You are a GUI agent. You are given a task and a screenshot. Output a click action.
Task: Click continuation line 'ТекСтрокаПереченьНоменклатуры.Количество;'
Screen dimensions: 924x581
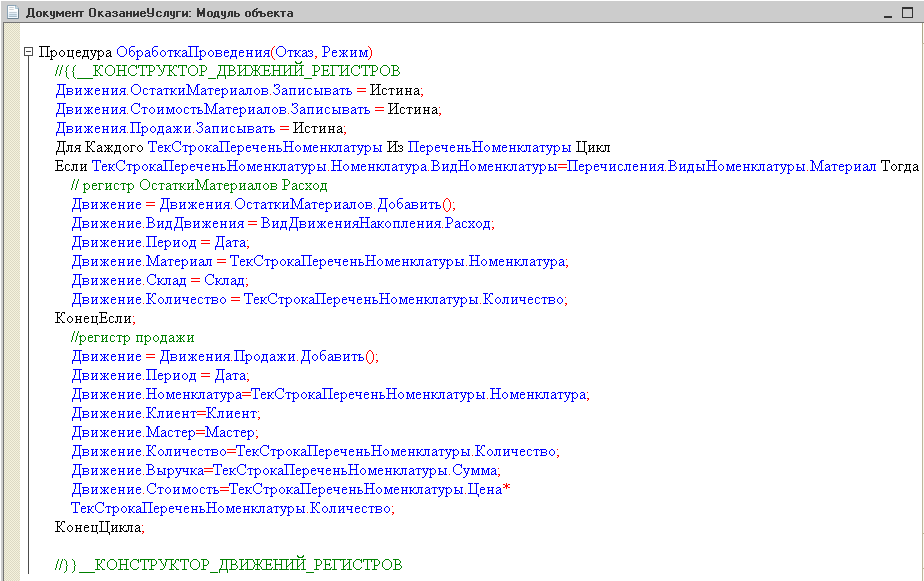233,509
